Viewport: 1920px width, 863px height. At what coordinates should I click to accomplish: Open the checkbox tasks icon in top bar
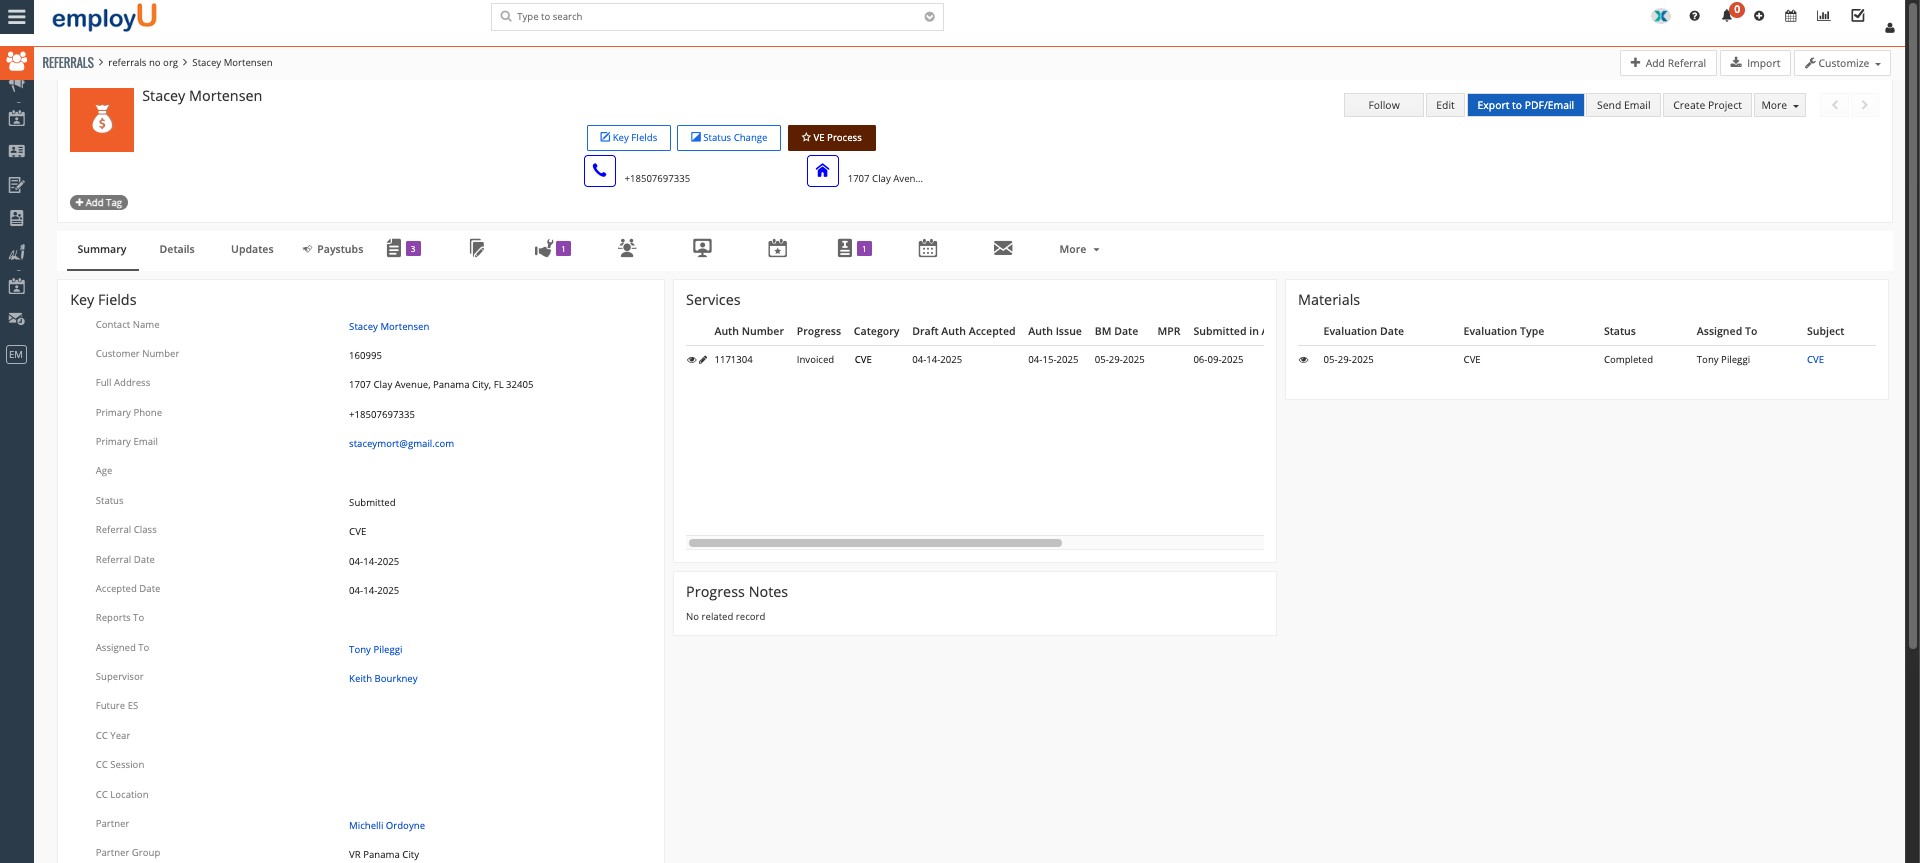[1857, 16]
